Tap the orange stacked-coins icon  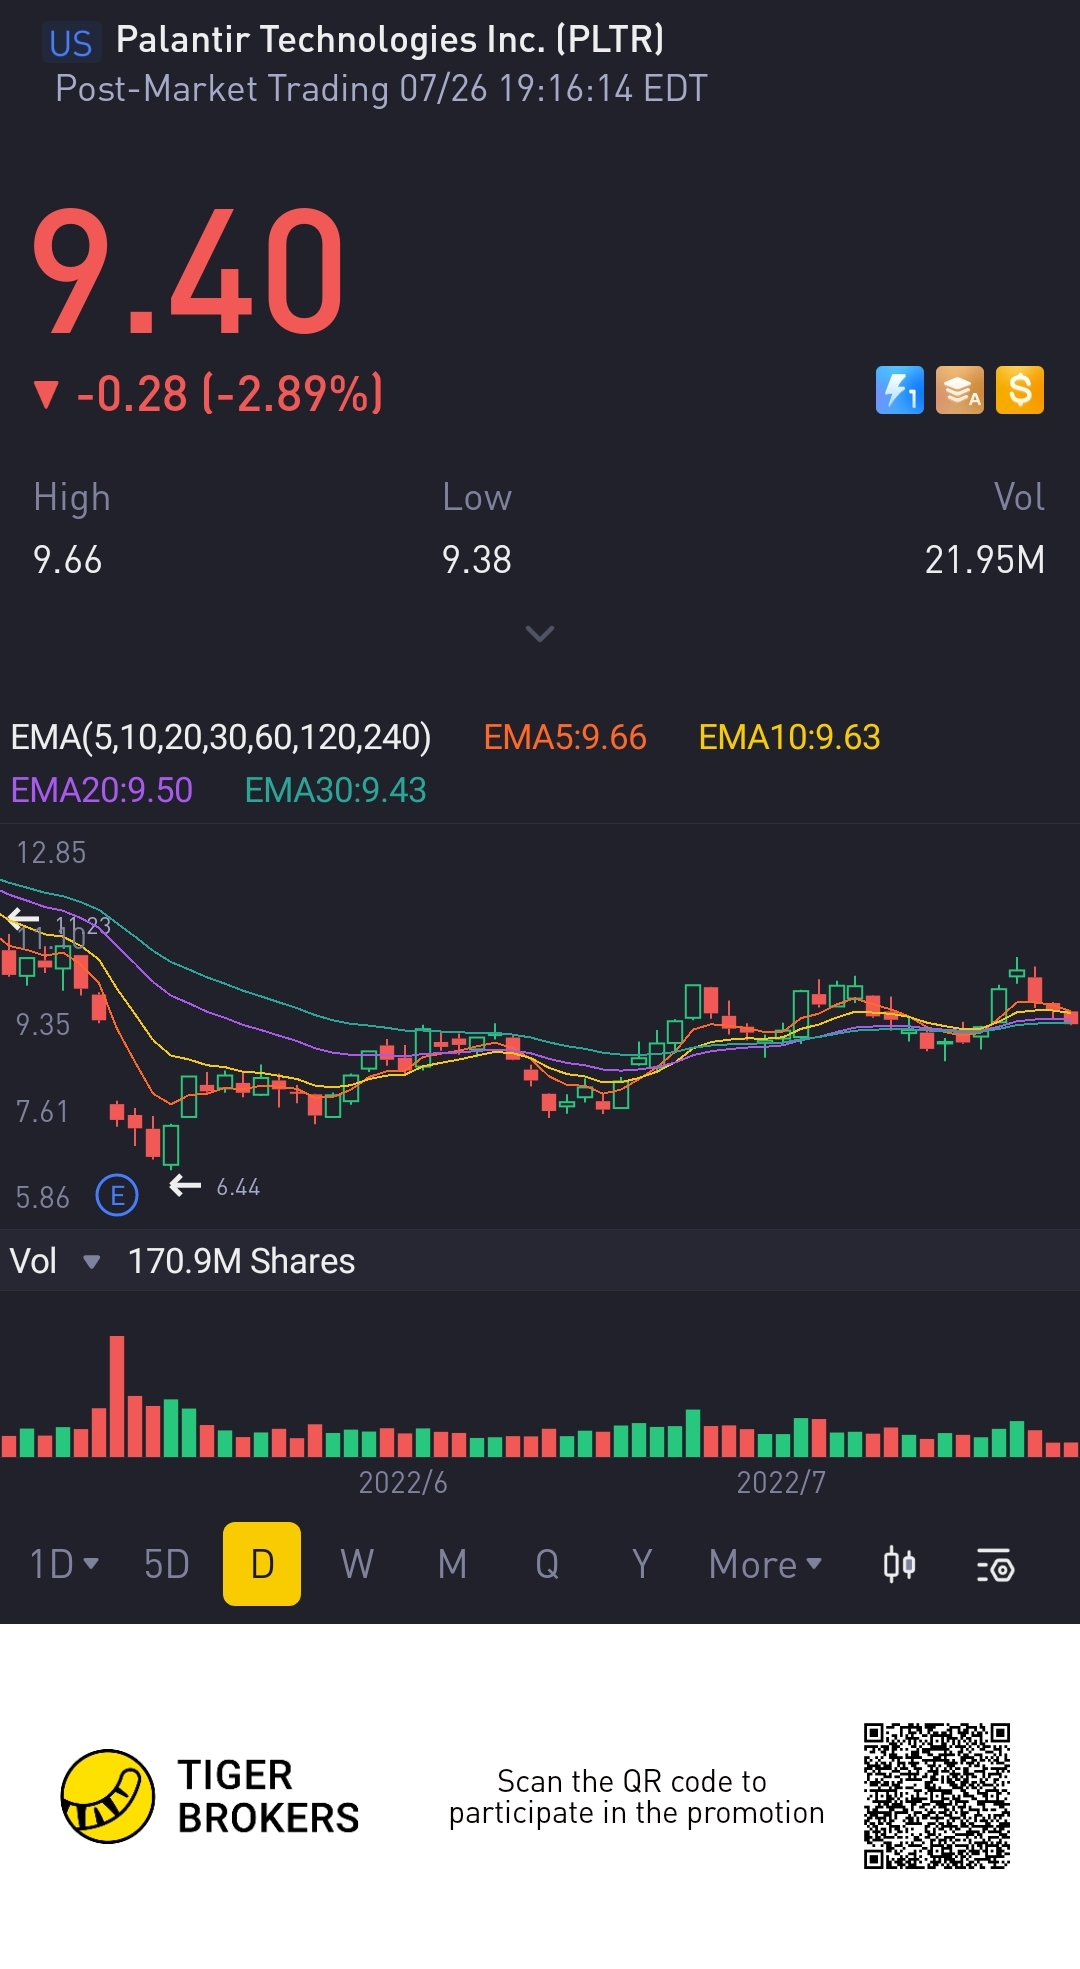959,390
